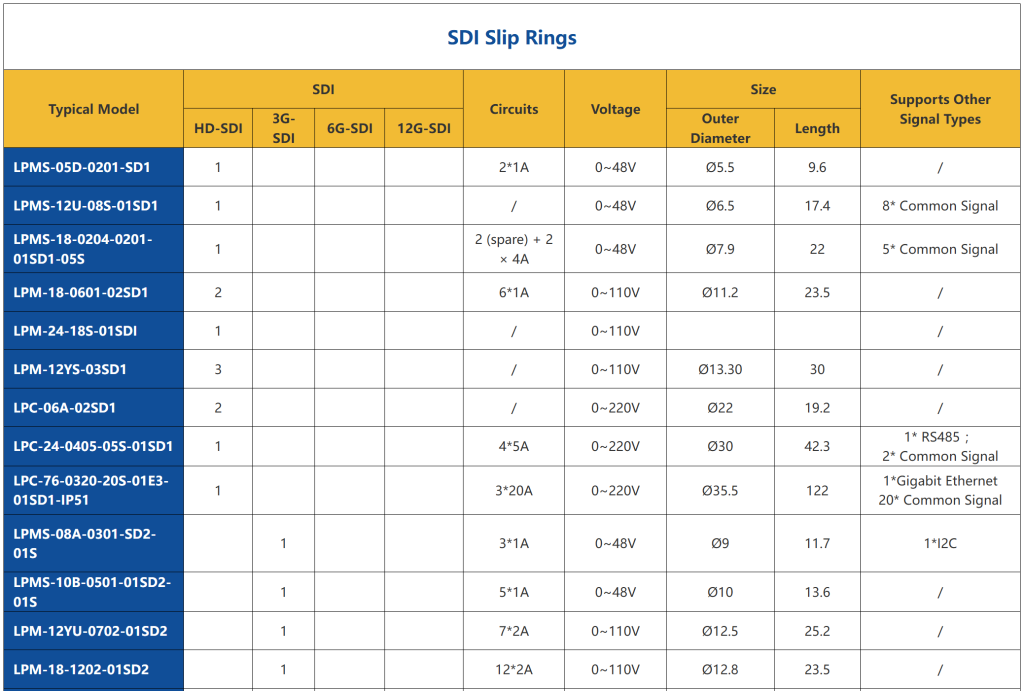
Task: Select model LPMS-18-0204-0201-01SD1-05S
Action: (x=83, y=249)
